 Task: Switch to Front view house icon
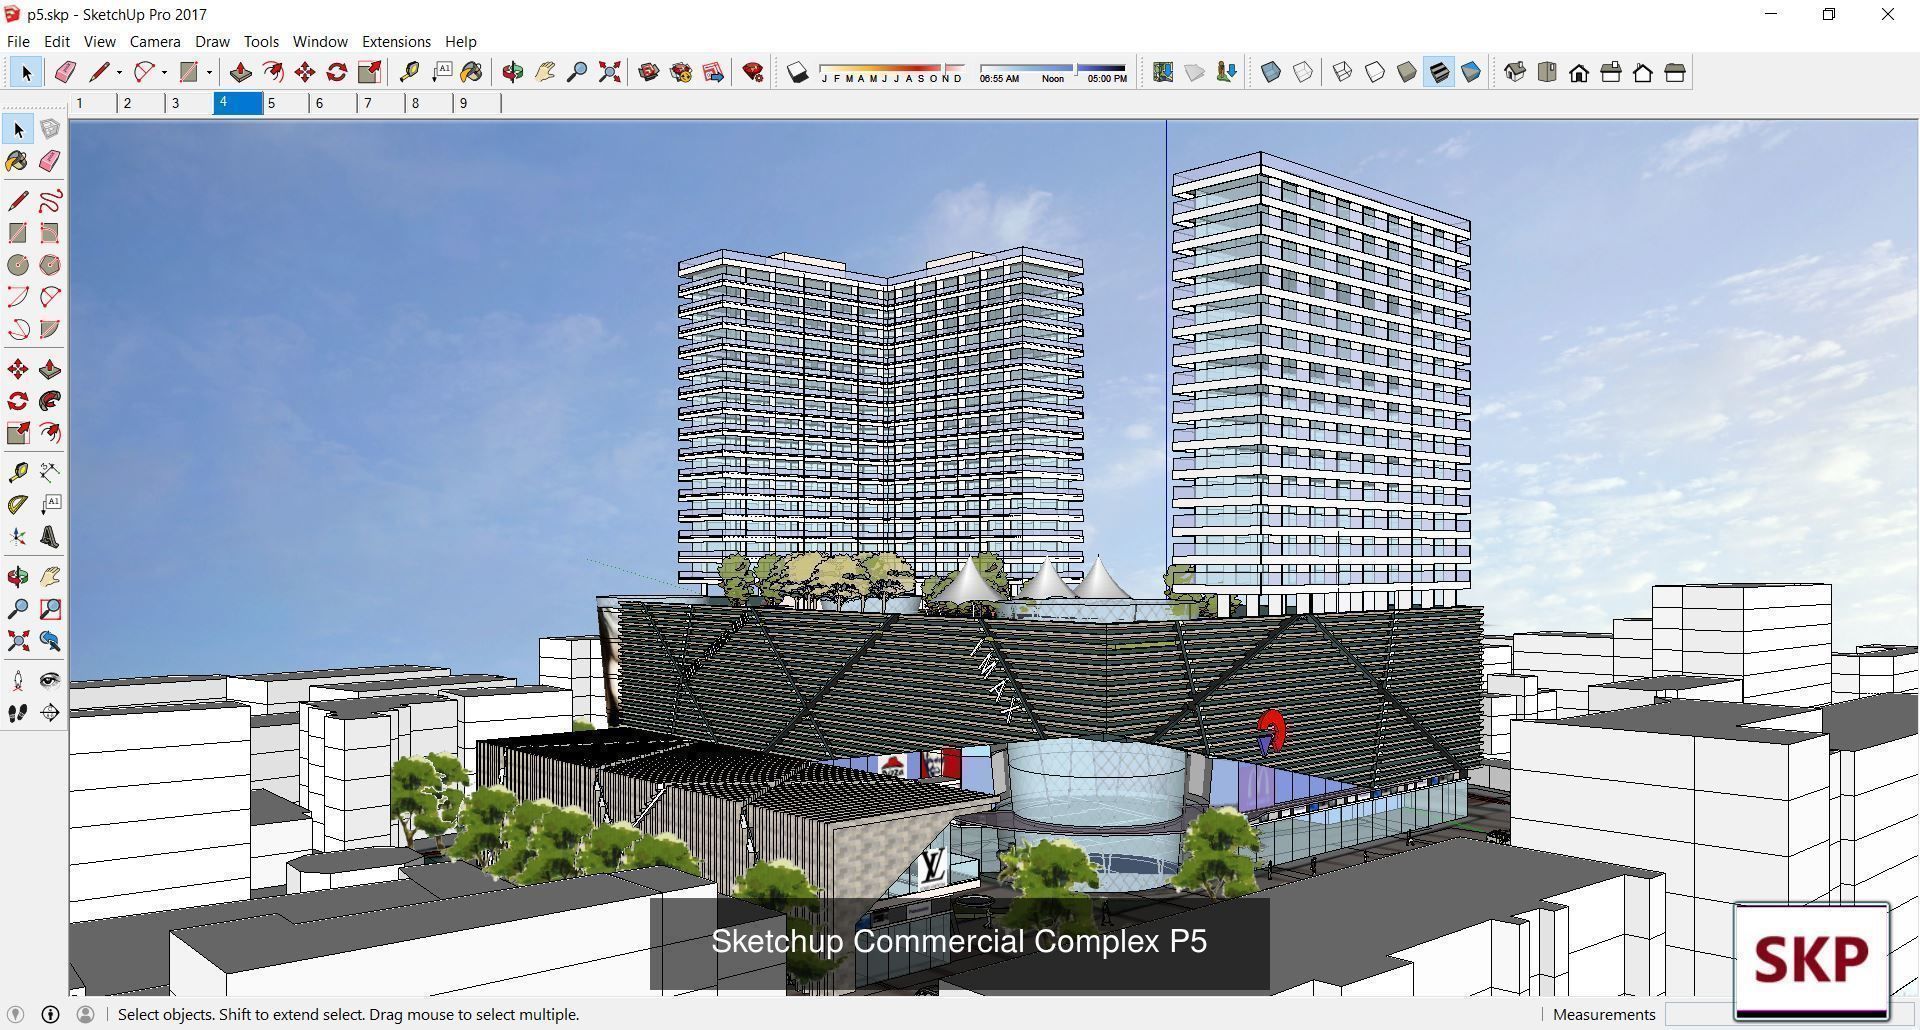pos(1579,72)
